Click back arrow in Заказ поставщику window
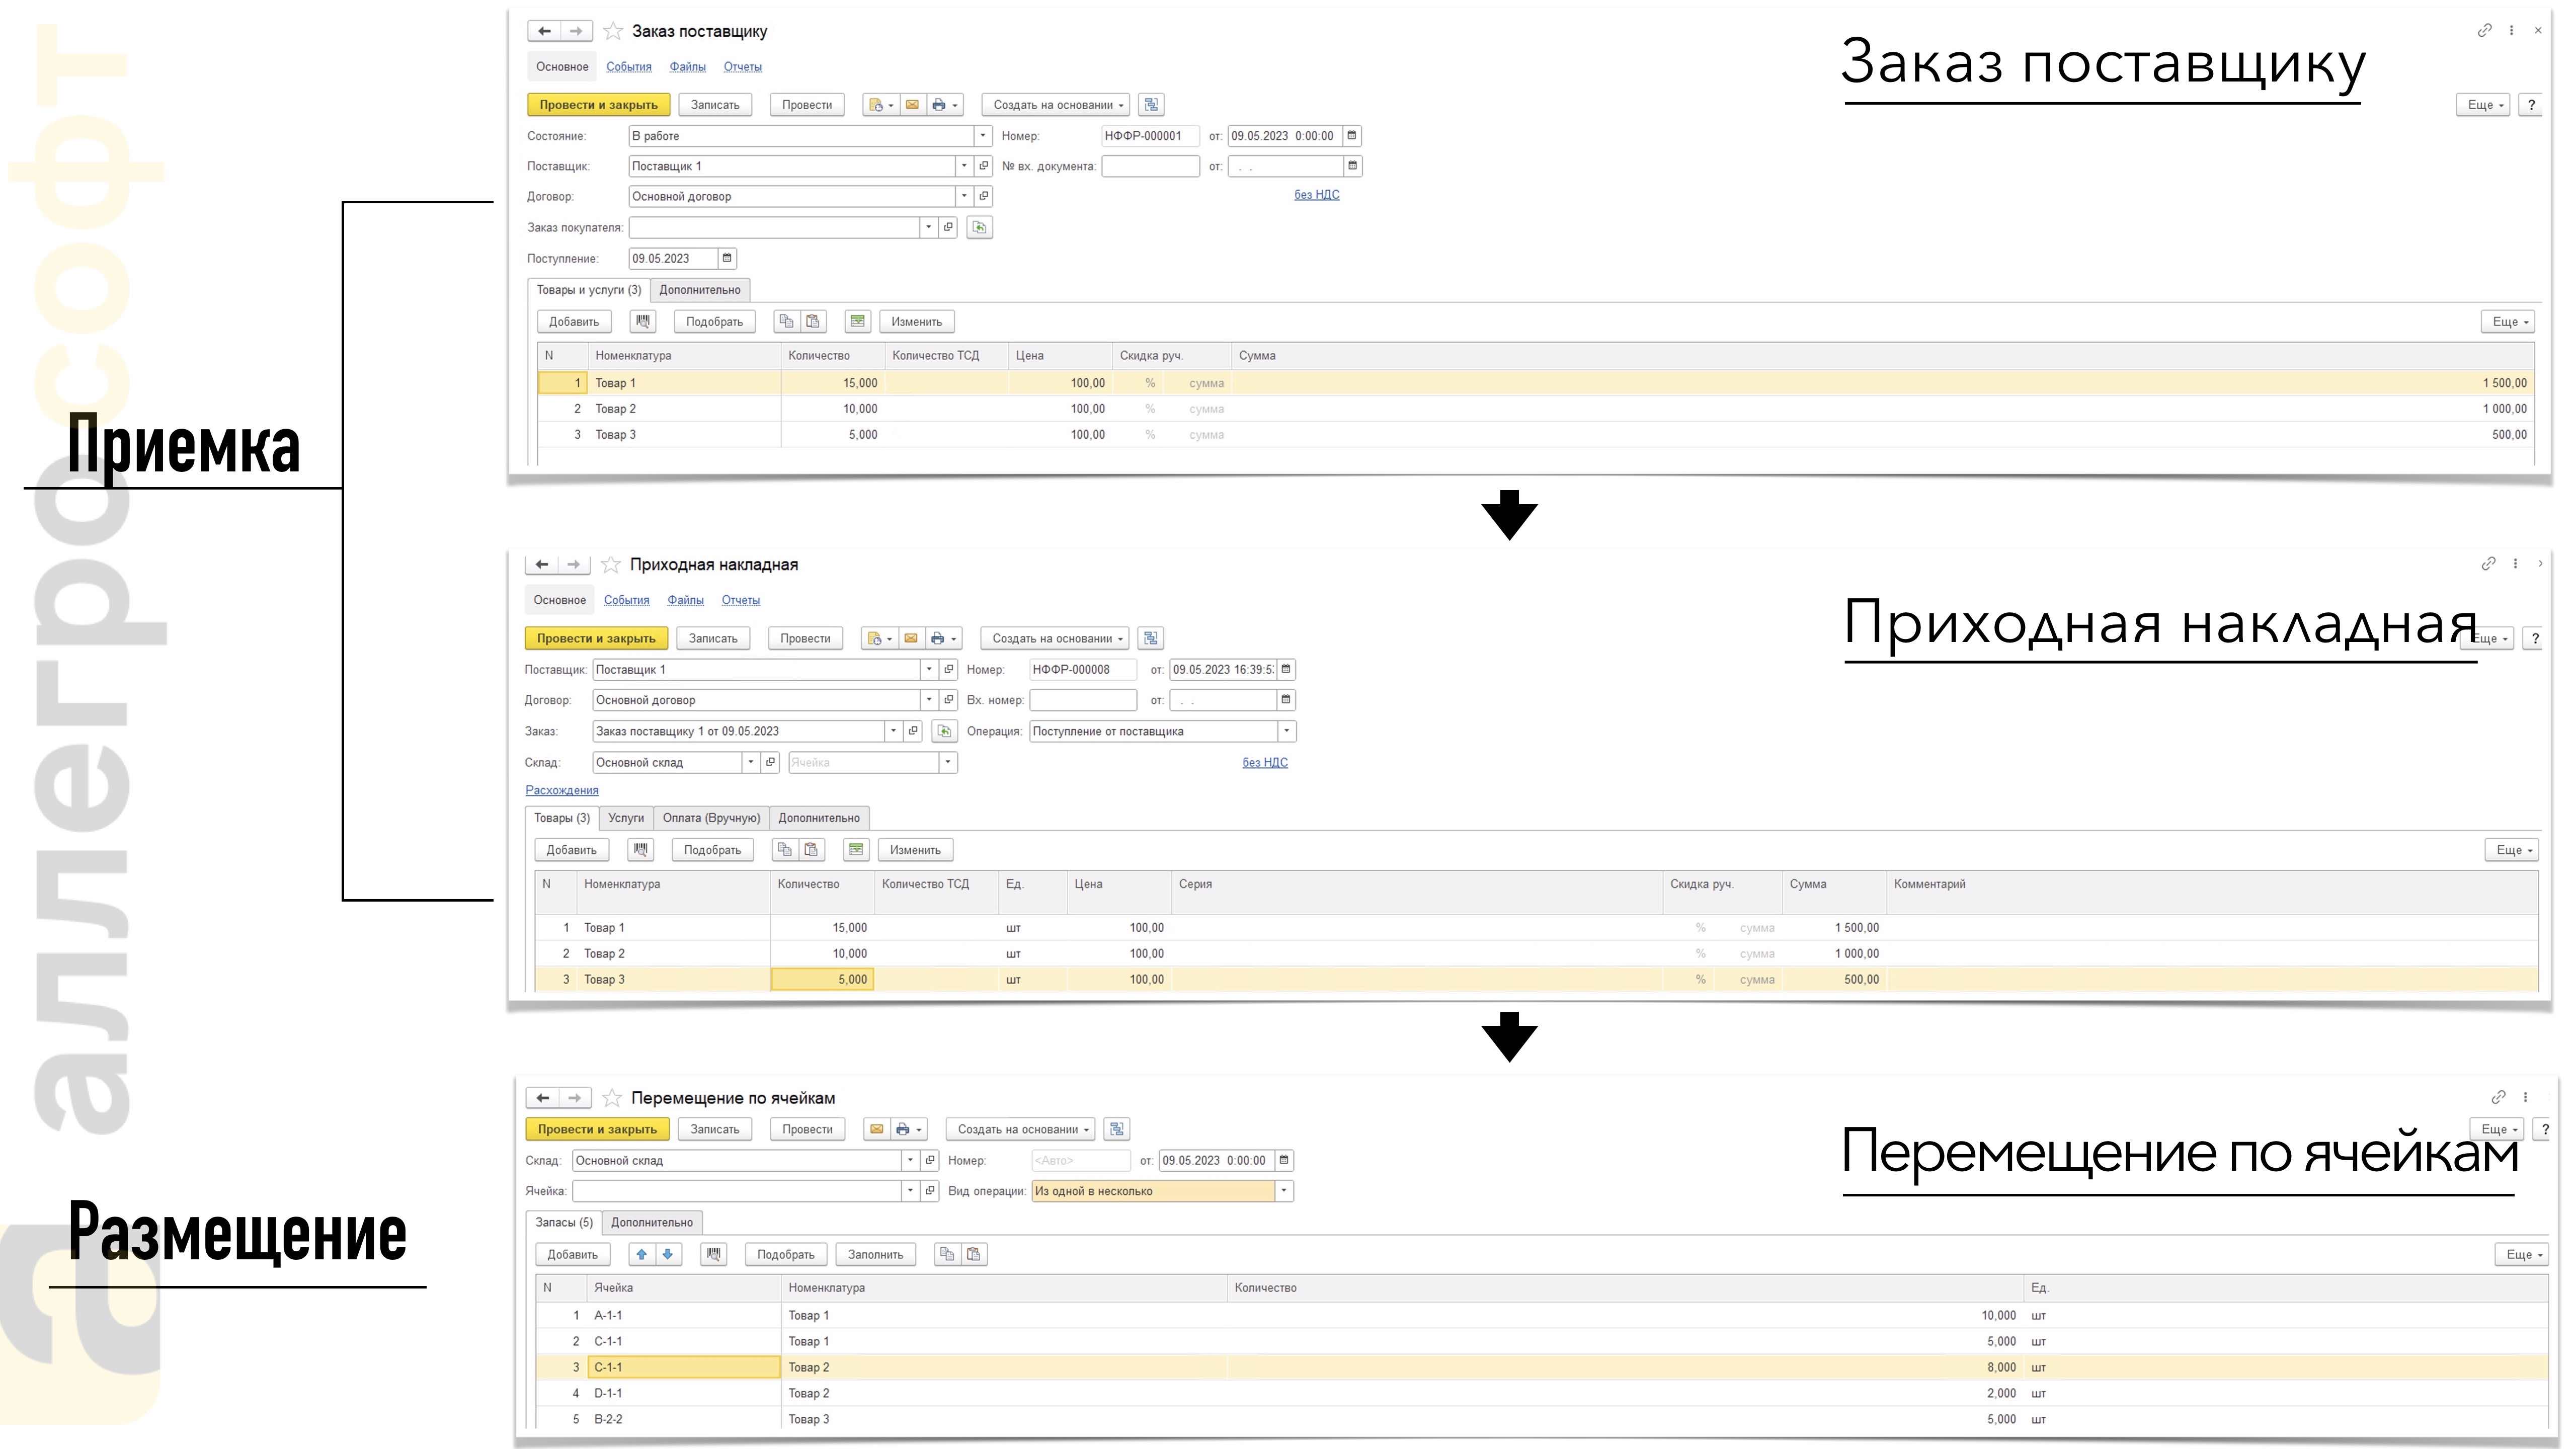This screenshot has width=2576, height=1449. [x=544, y=31]
